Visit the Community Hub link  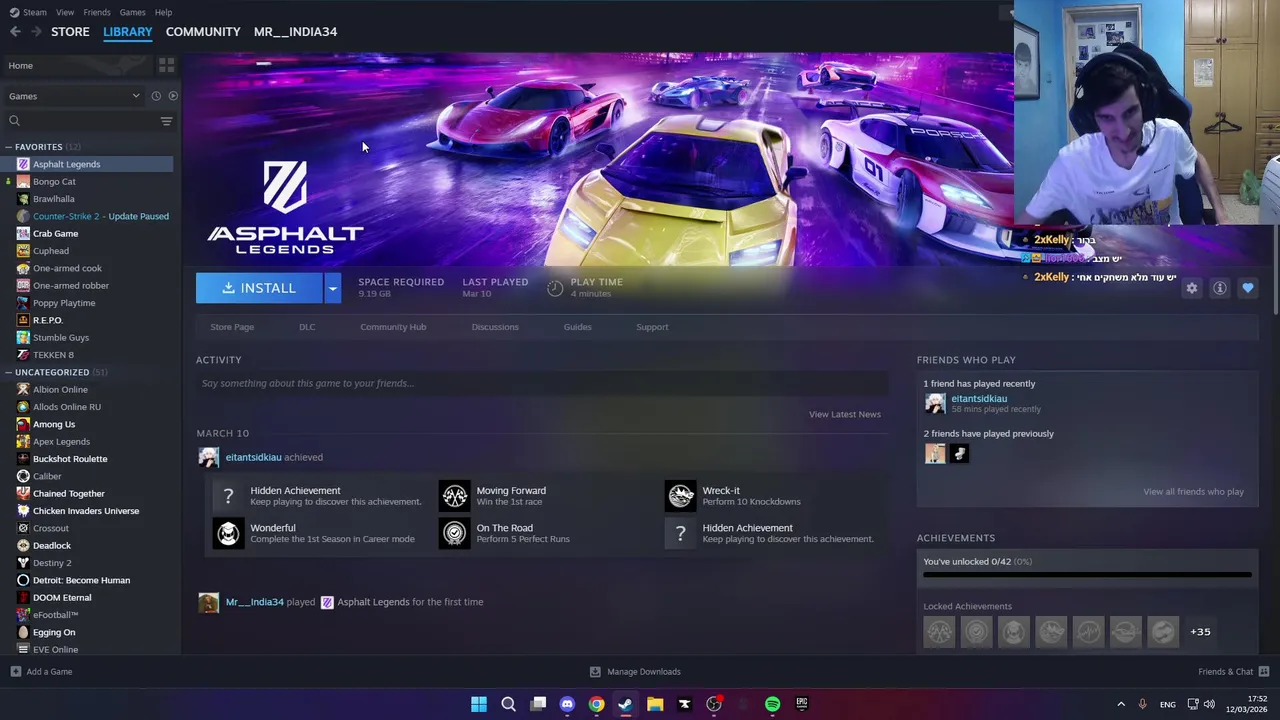point(393,327)
